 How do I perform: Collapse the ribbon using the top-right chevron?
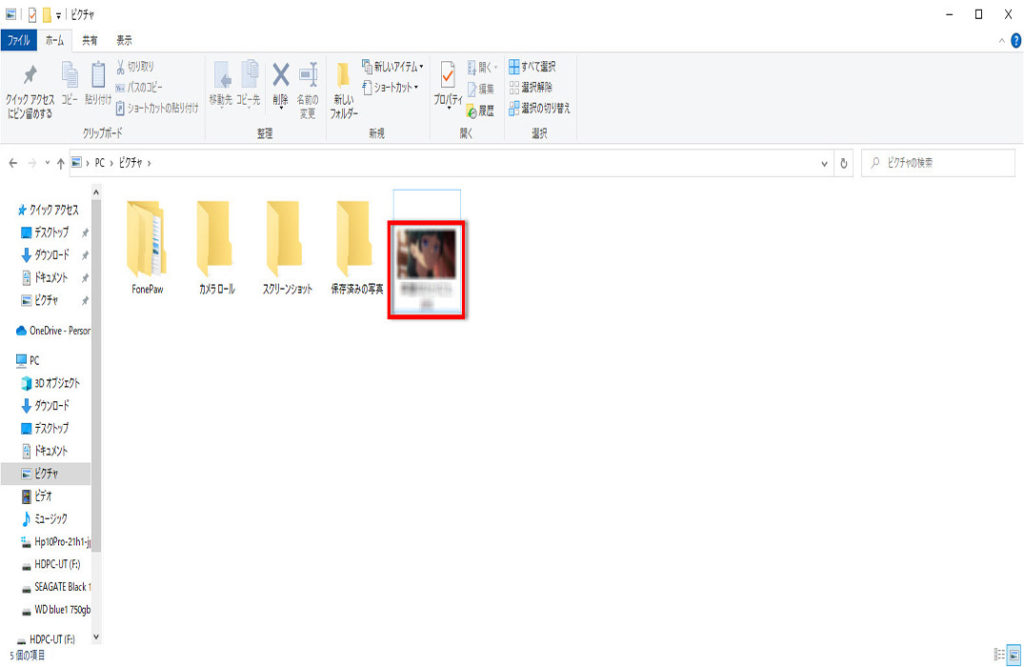point(1002,40)
